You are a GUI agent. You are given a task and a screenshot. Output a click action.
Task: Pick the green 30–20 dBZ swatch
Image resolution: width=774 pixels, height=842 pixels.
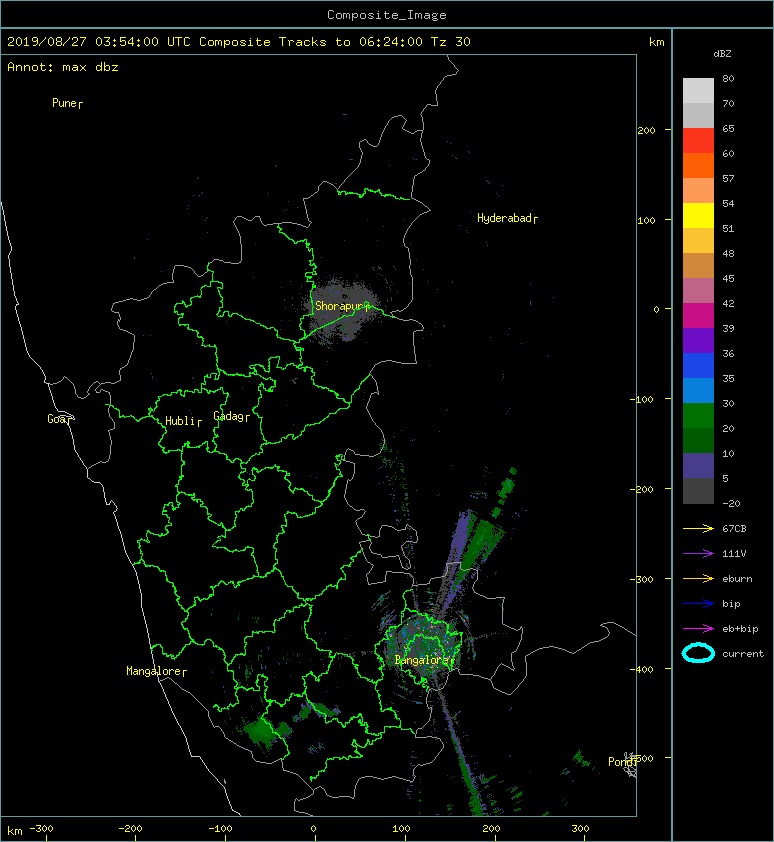click(698, 415)
